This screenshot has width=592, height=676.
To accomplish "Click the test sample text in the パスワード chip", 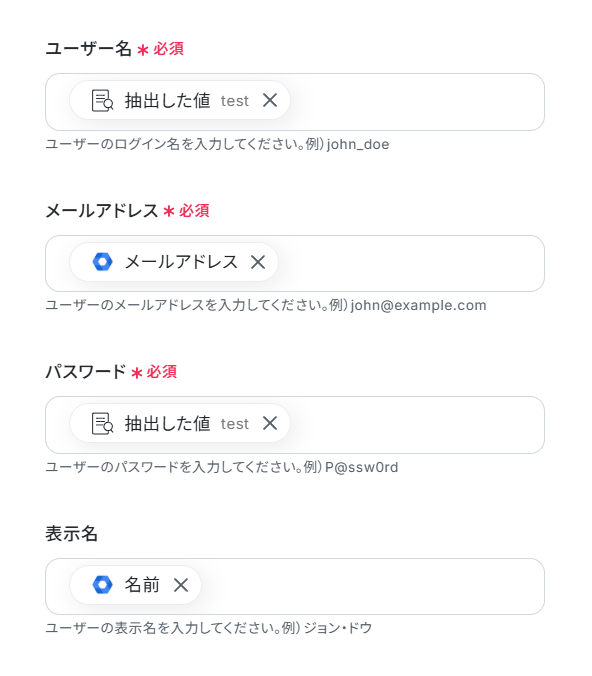I will click(x=235, y=424).
